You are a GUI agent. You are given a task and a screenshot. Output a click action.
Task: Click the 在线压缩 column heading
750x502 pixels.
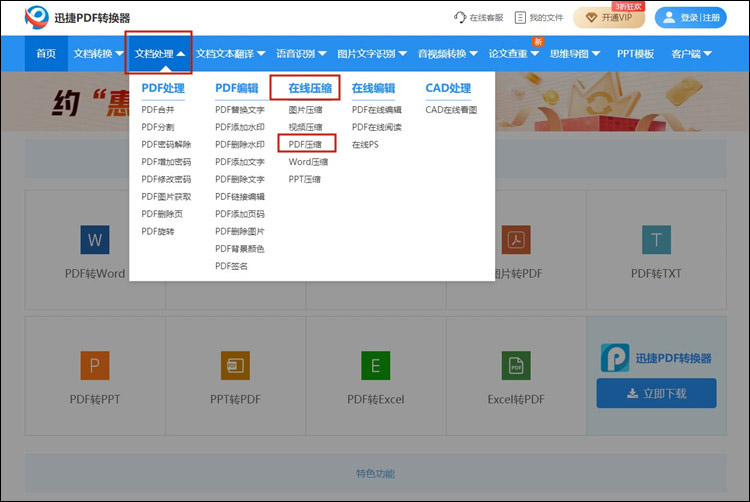310,88
